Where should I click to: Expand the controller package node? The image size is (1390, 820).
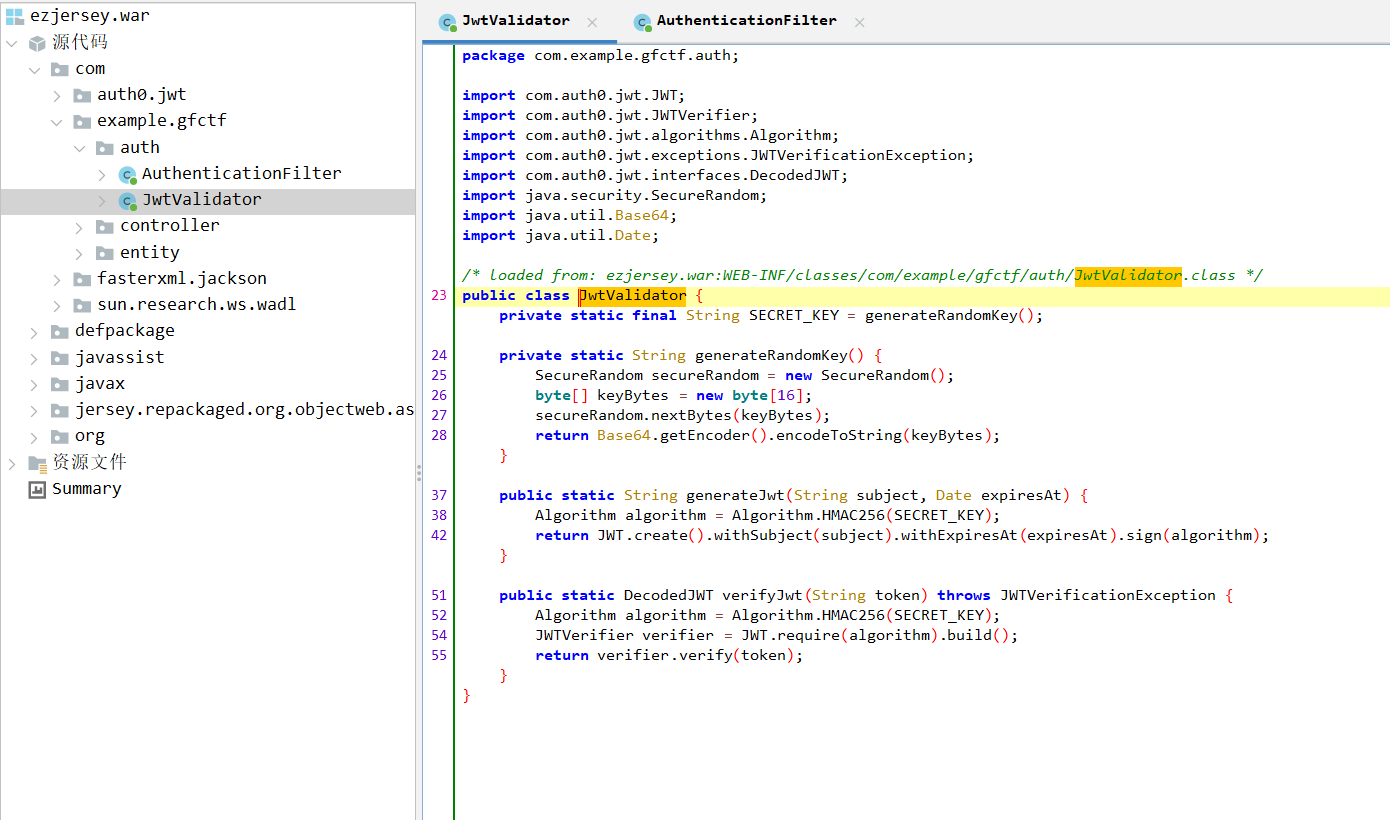(x=79, y=227)
